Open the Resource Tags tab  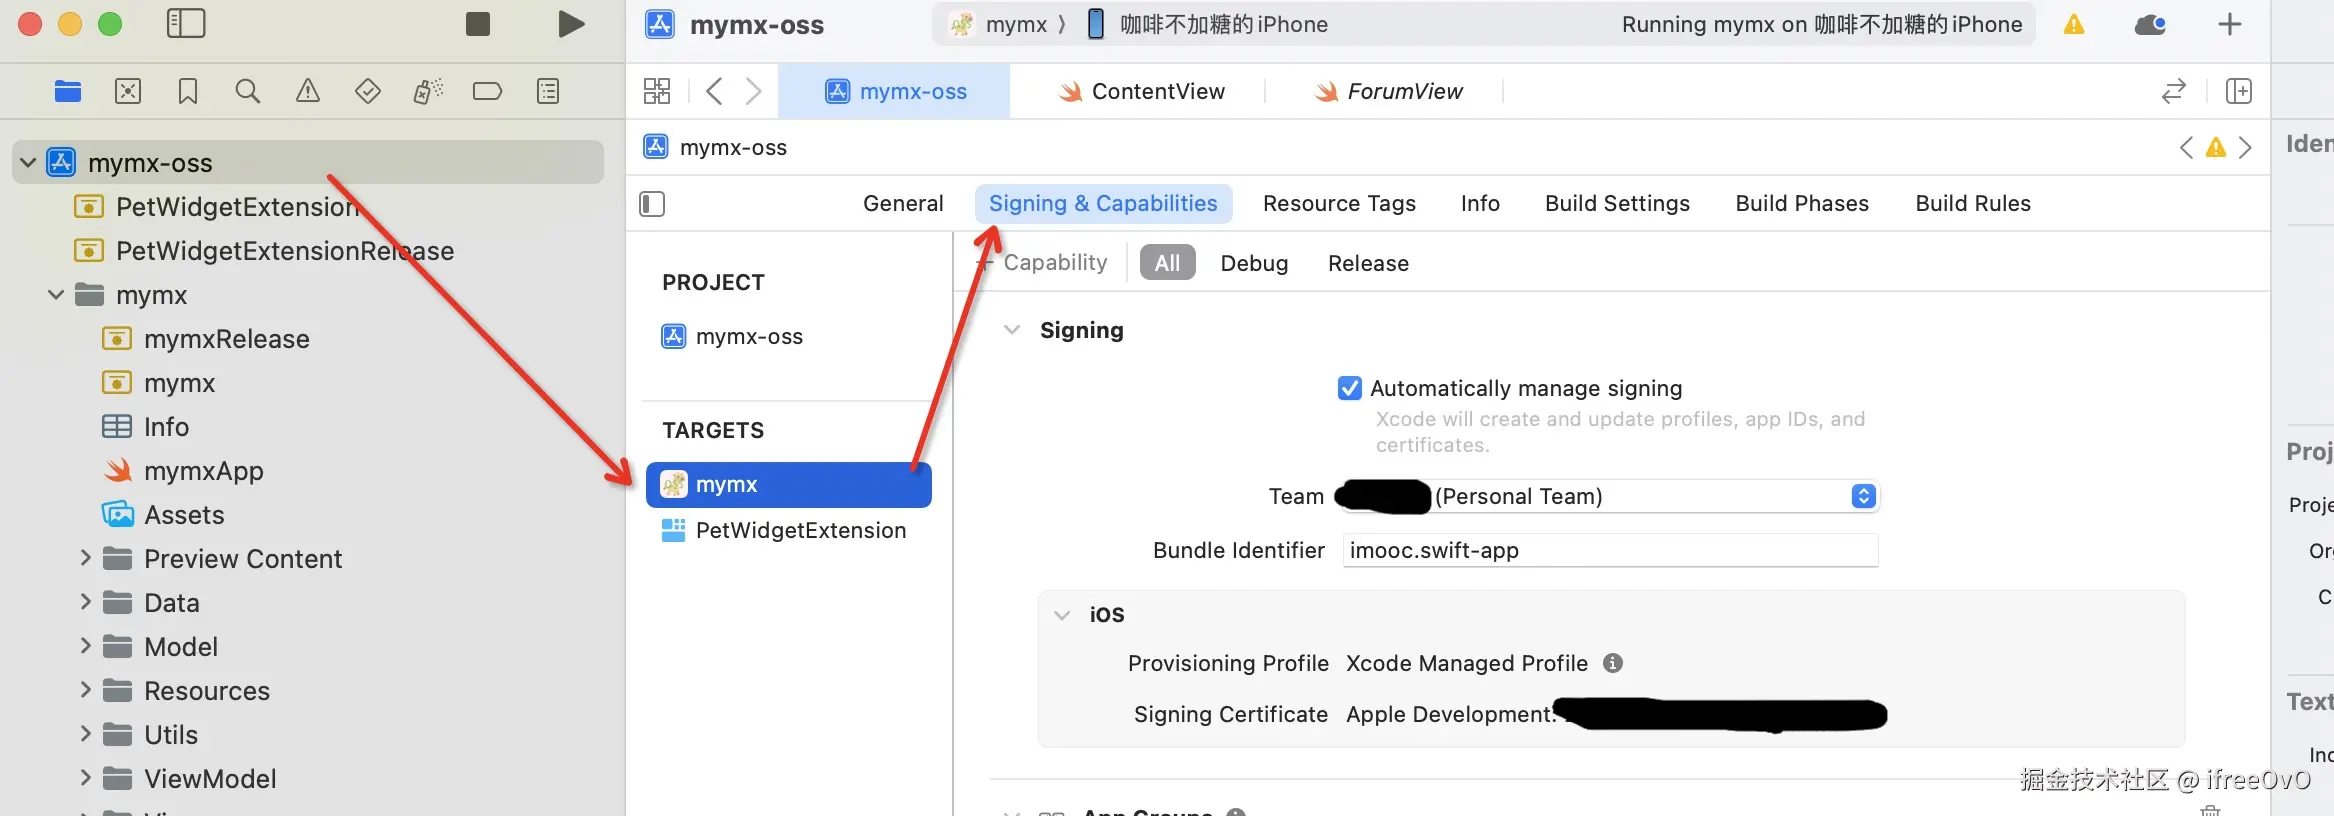(x=1339, y=204)
